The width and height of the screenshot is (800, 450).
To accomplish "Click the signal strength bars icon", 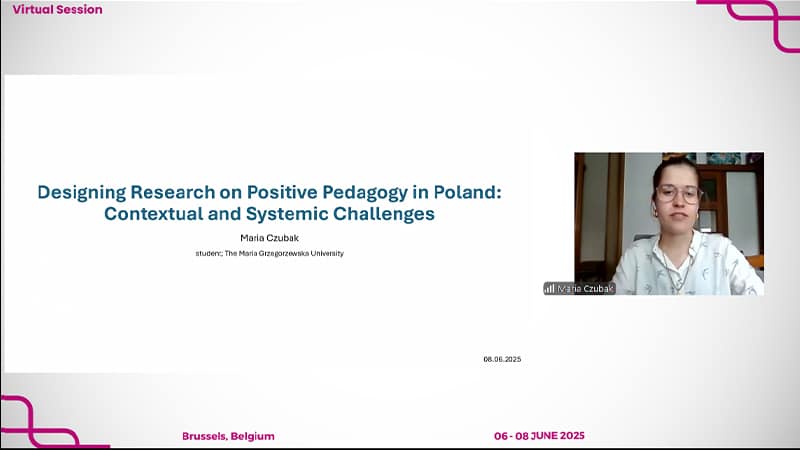I will tap(549, 288).
